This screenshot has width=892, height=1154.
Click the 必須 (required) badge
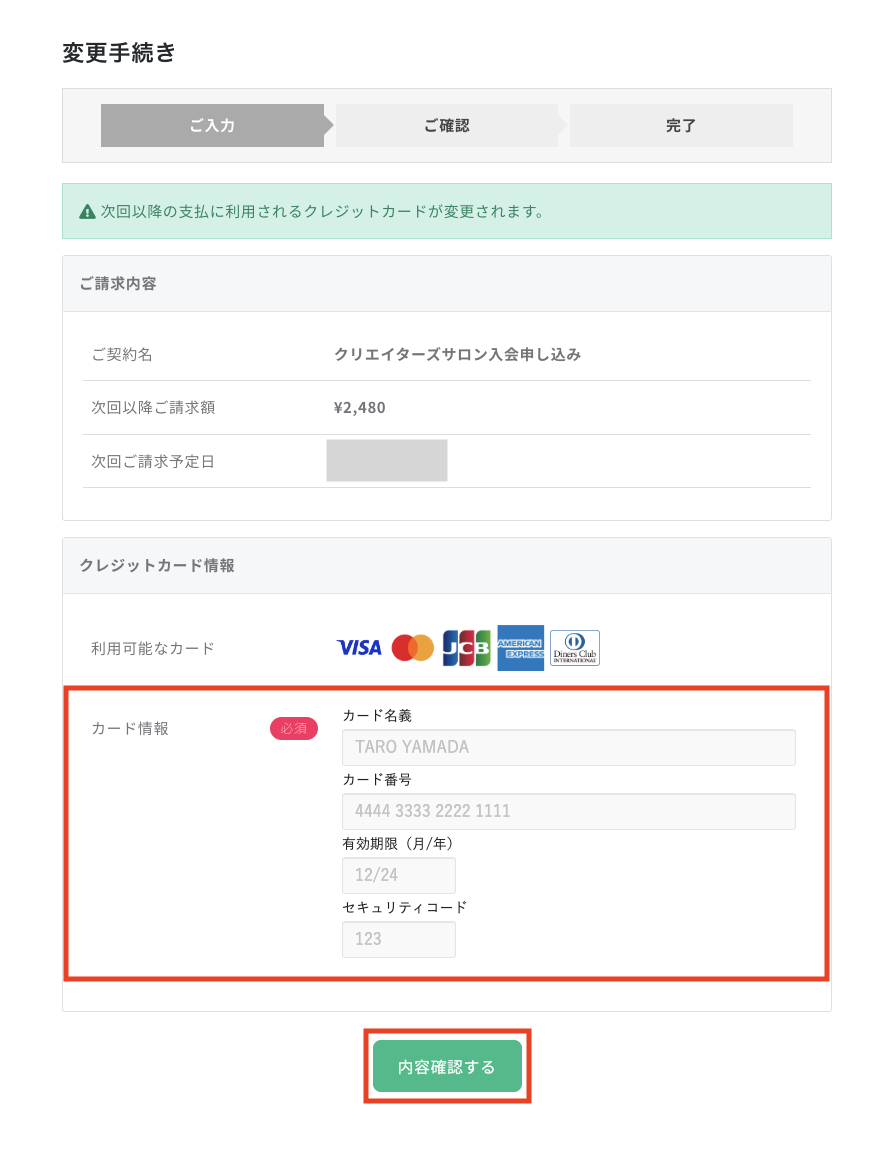point(293,729)
